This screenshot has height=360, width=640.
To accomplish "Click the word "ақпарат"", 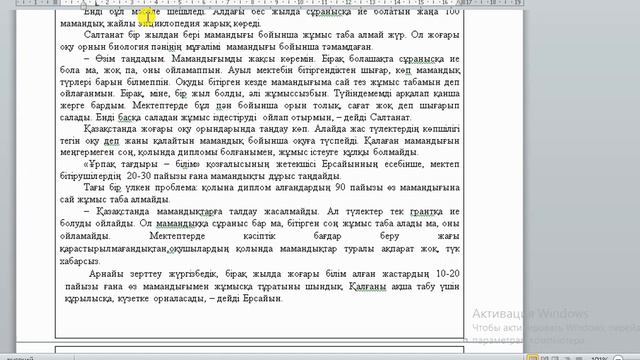I will point(398,249).
